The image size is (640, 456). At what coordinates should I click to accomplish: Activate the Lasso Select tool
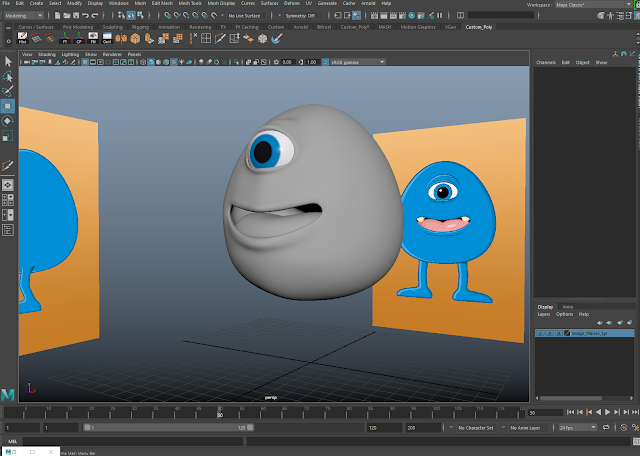(8, 76)
